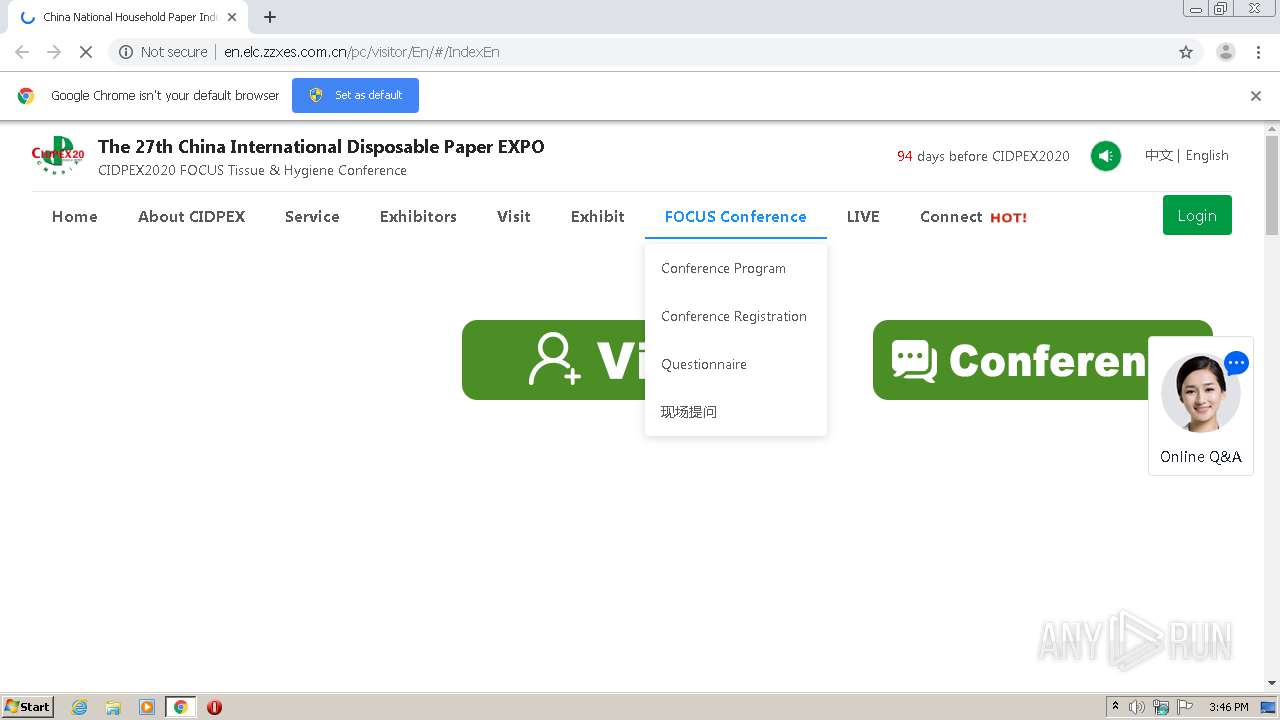Click the network tray icon
The width and height of the screenshot is (1280, 720).
tap(1161, 707)
